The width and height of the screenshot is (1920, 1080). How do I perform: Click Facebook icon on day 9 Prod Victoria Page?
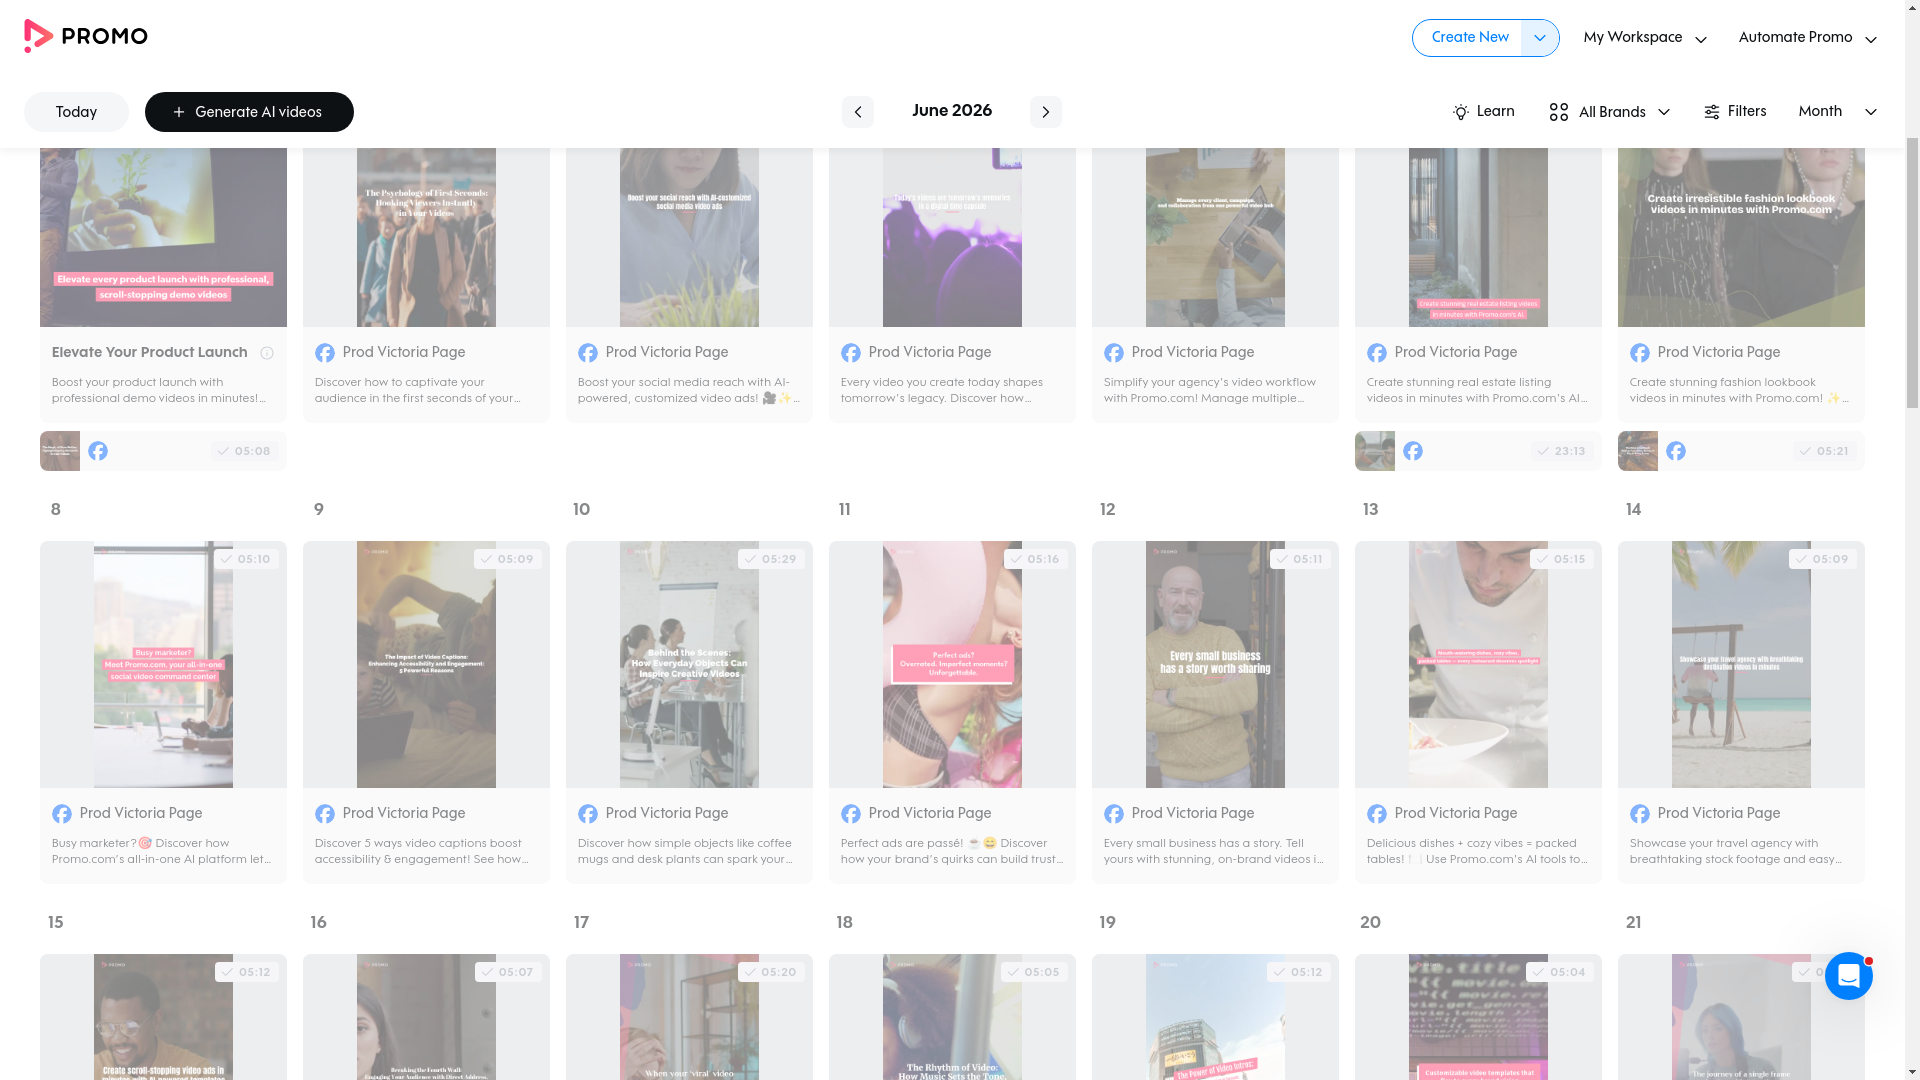(x=325, y=814)
